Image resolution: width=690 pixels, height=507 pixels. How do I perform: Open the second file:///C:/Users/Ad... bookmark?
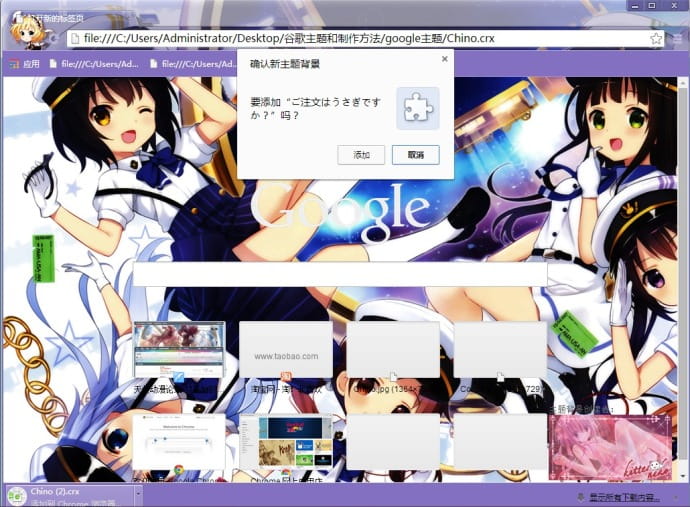[x=193, y=64]
